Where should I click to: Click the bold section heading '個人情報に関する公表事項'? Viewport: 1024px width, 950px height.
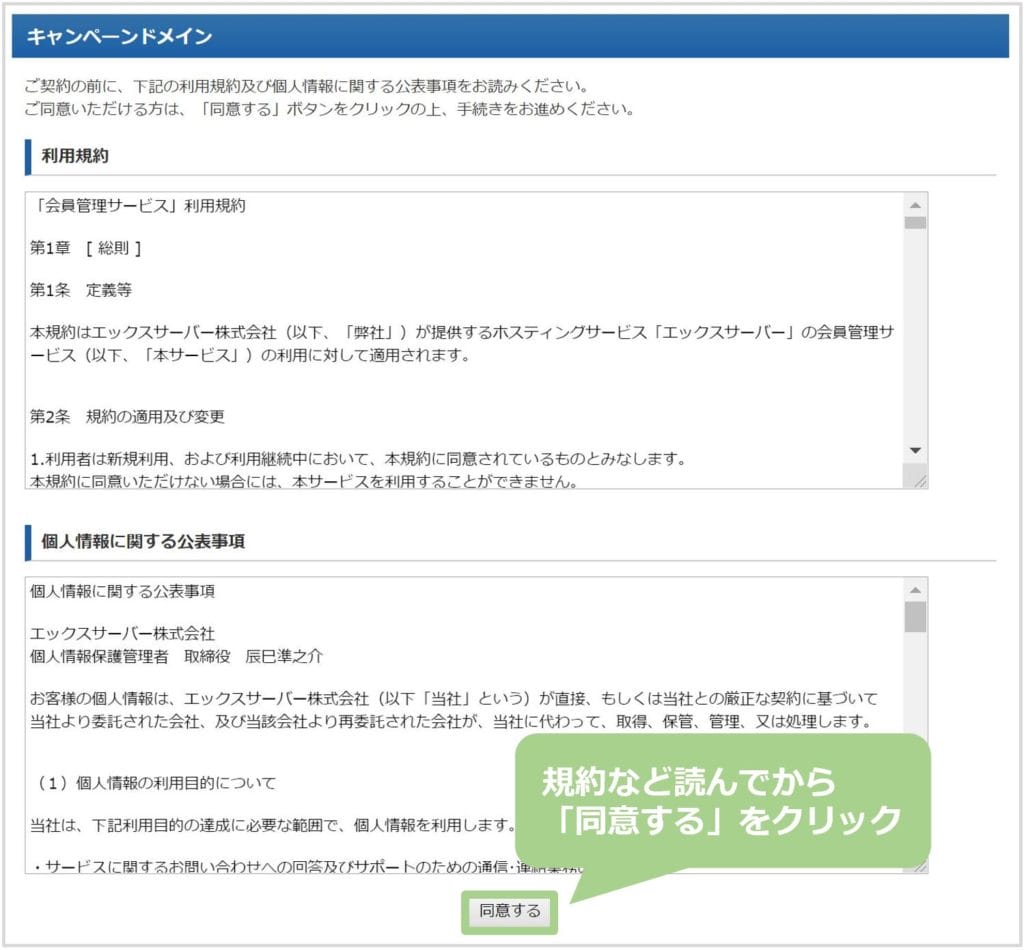click(x=143, y=541)
